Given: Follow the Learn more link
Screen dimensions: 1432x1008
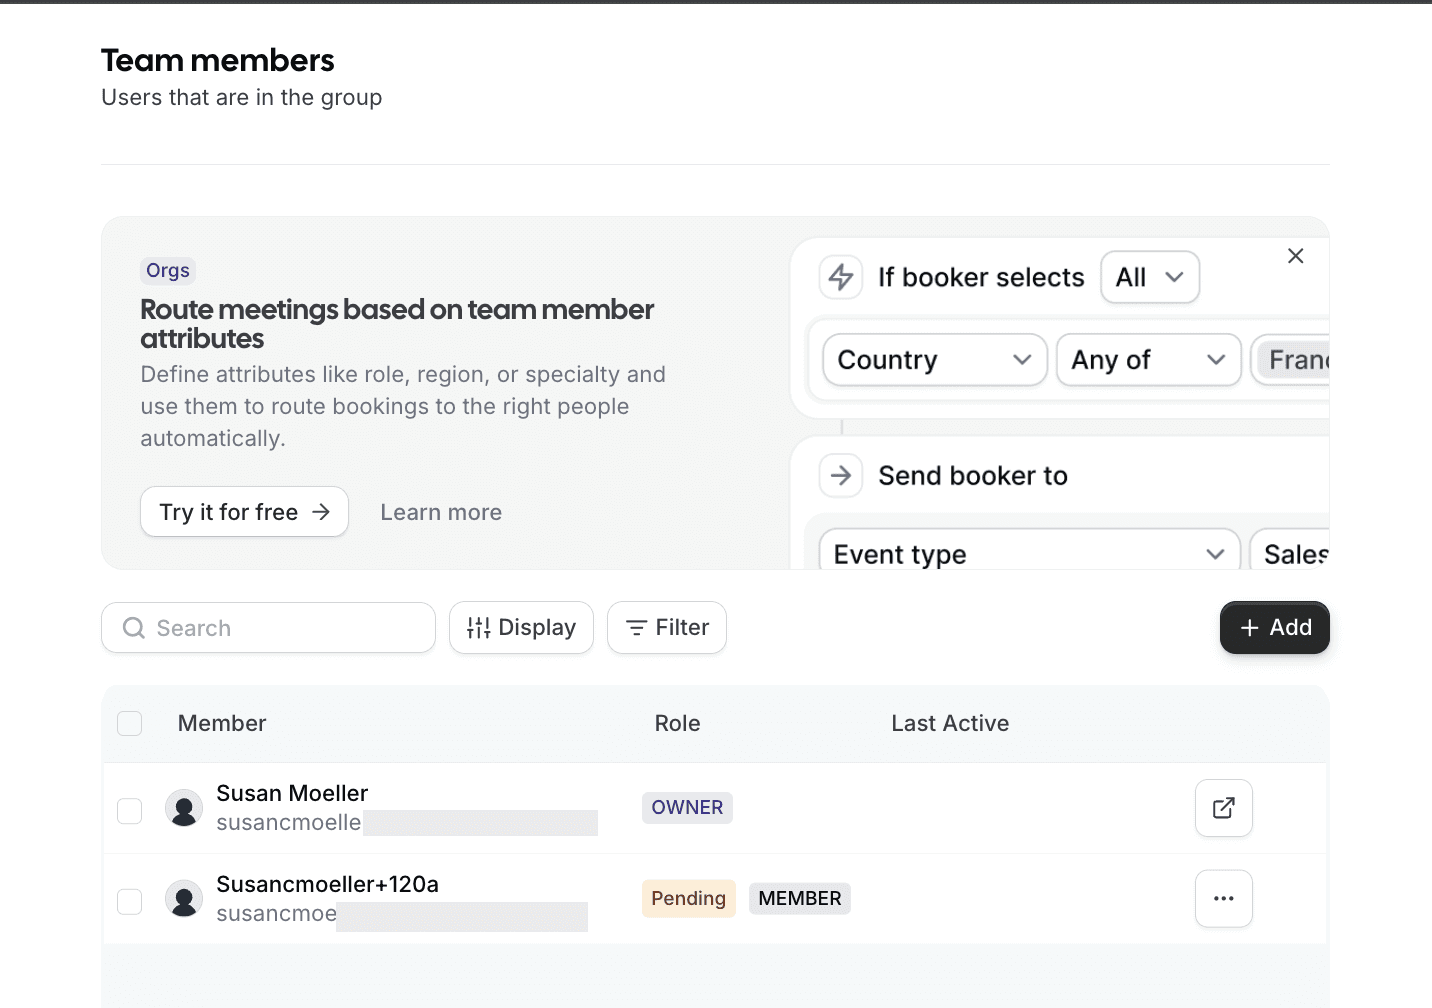Looking at the screenshot, I should (x=441, y=513).
